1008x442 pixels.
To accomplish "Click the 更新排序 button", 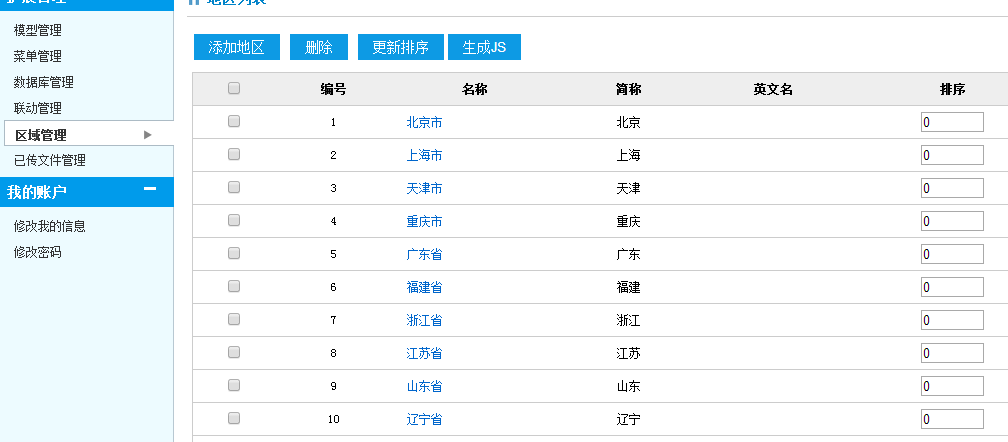I will tap(400, 47).
